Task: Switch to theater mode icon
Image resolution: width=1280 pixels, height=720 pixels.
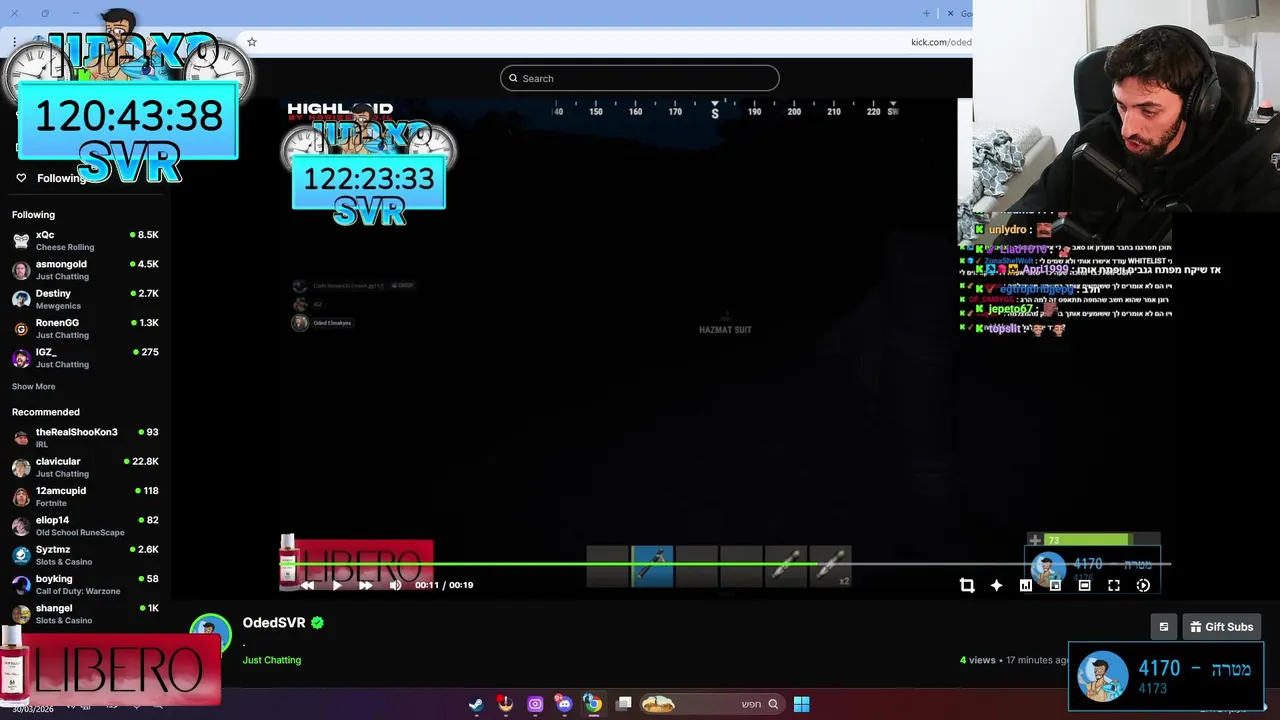Action: tap(1084, 585)
